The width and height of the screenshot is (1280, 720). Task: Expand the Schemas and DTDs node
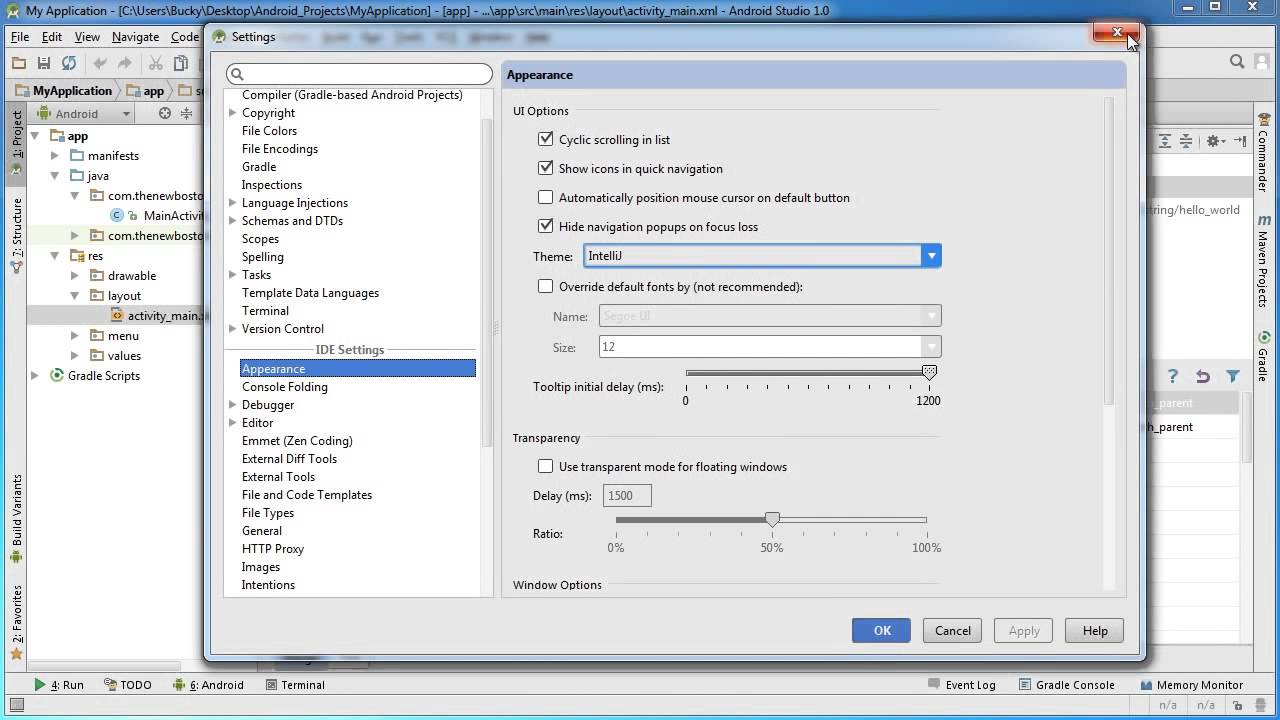click(232, 221)
